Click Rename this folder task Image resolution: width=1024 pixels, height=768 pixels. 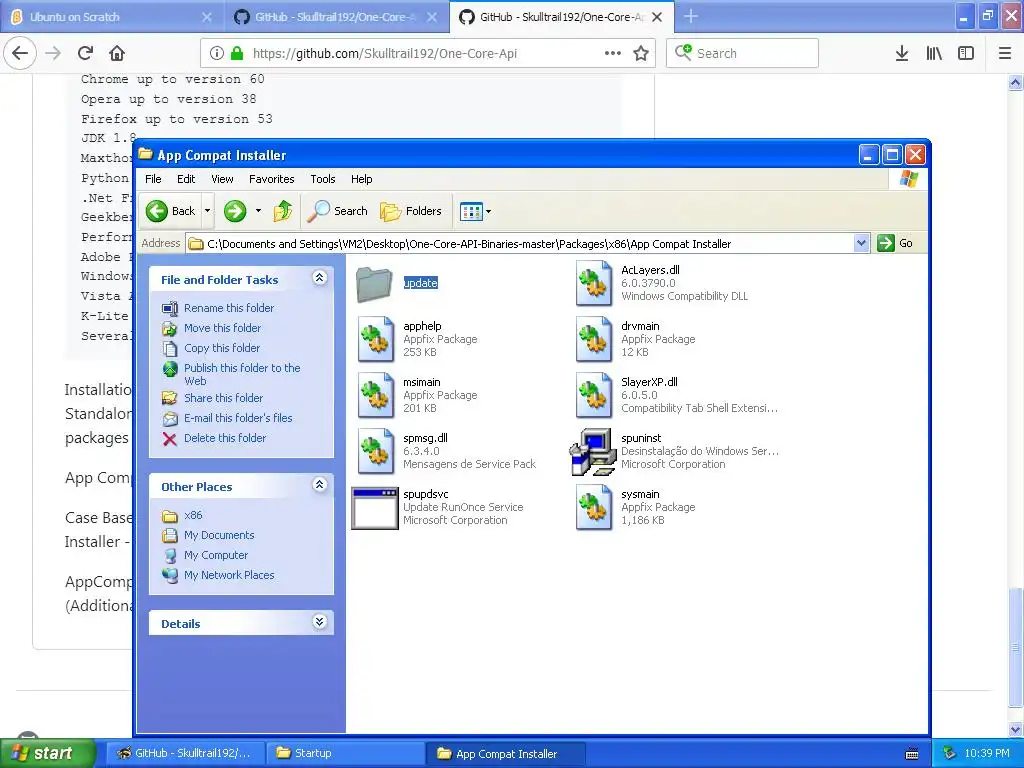(x=229, y=308)
